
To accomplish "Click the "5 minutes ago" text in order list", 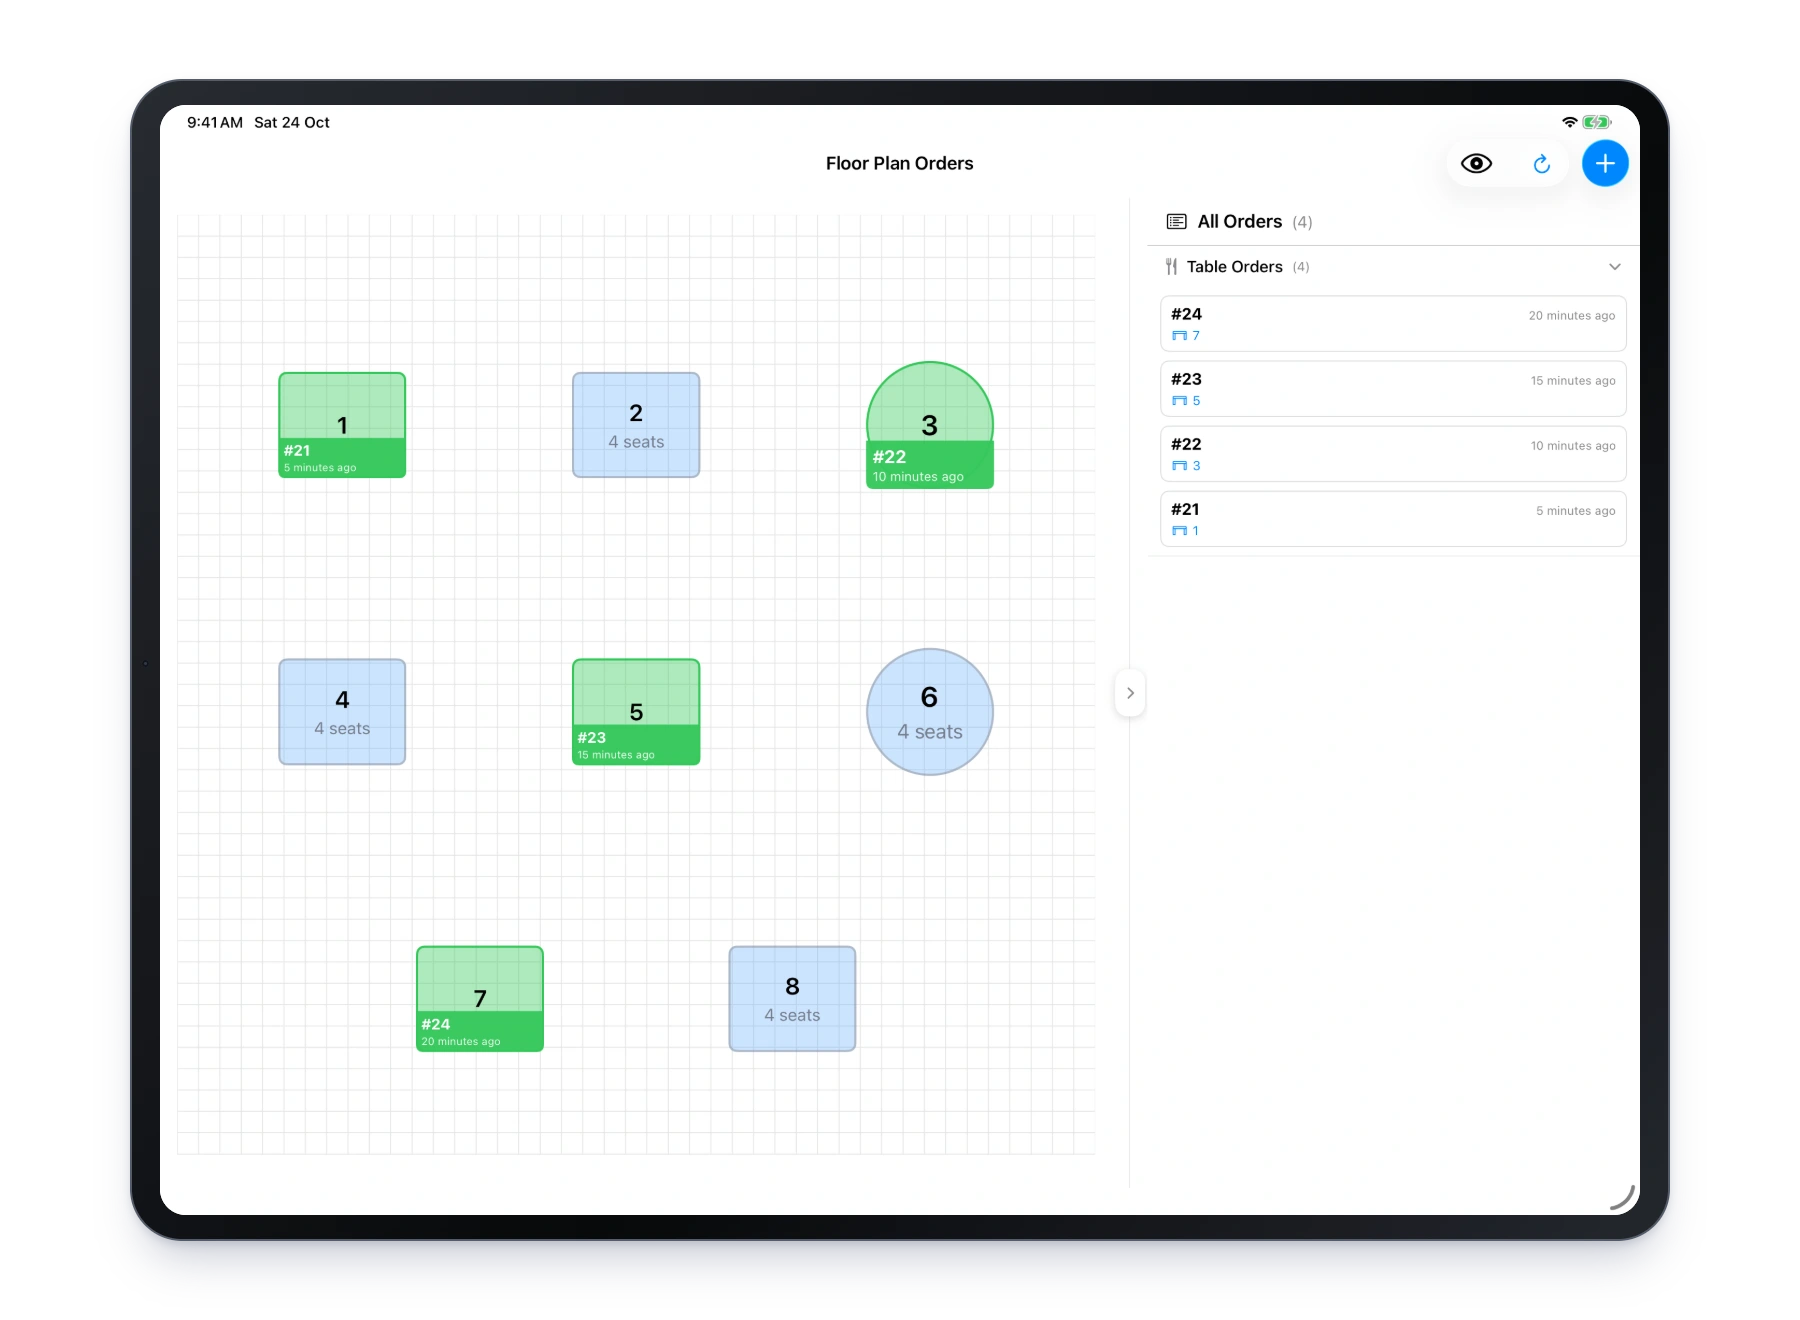I will point(1576,511).
